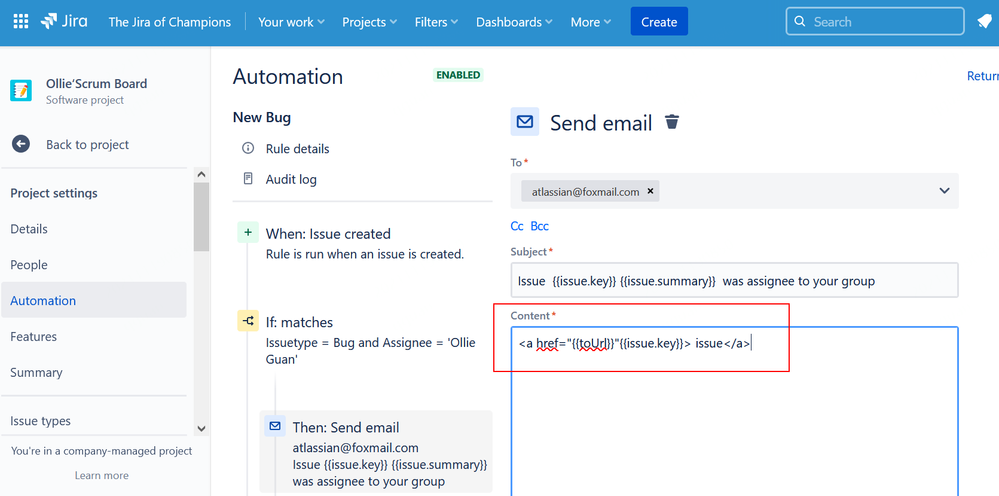999x496 pixels.
Task: Click the Rule details info icon
Action: [248, 148]
